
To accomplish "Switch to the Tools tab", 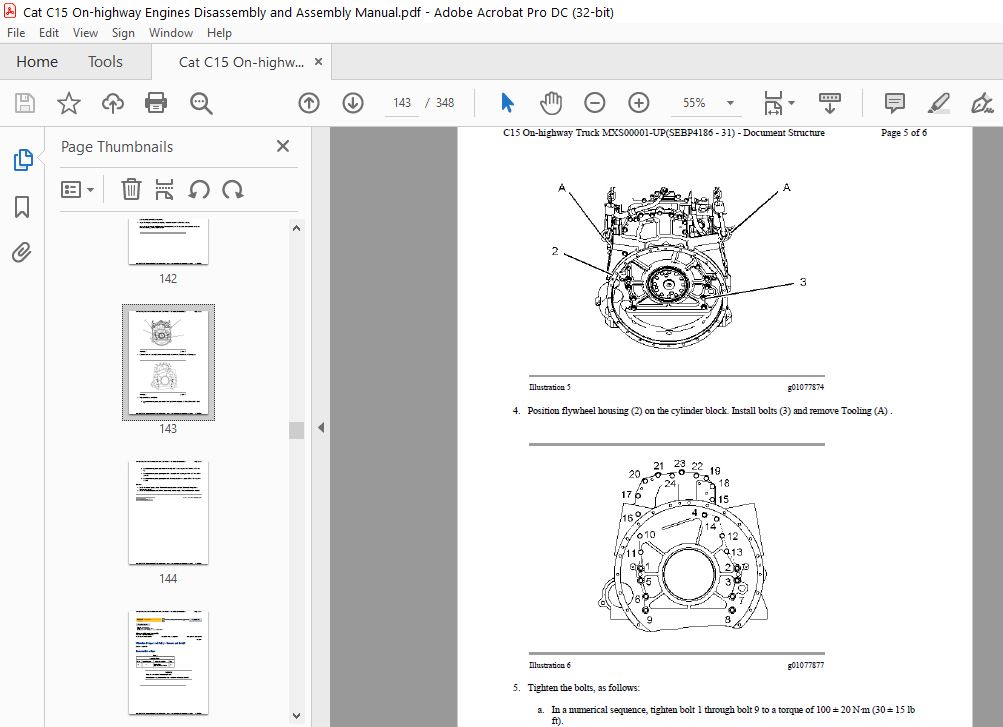I will tap(105, 62).
